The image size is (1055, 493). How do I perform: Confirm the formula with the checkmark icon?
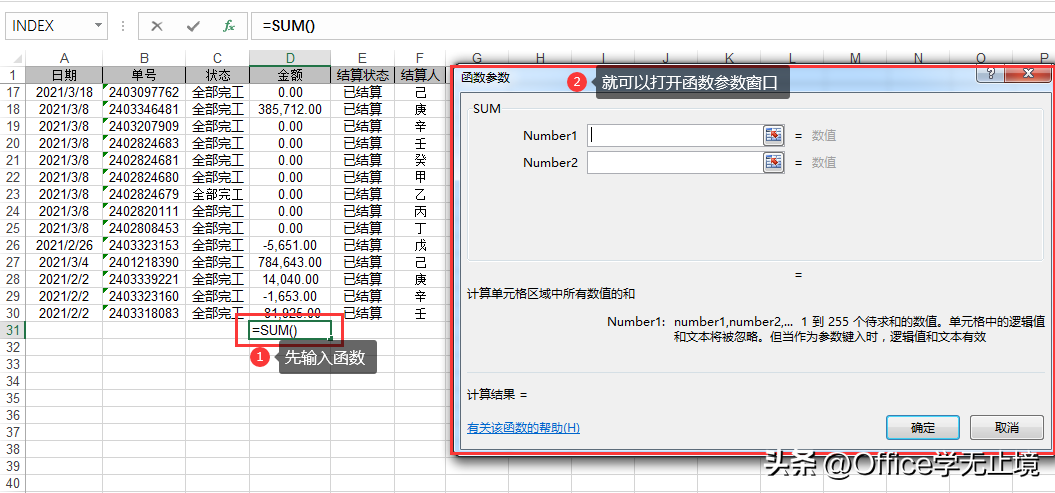(x=194, y=26)
